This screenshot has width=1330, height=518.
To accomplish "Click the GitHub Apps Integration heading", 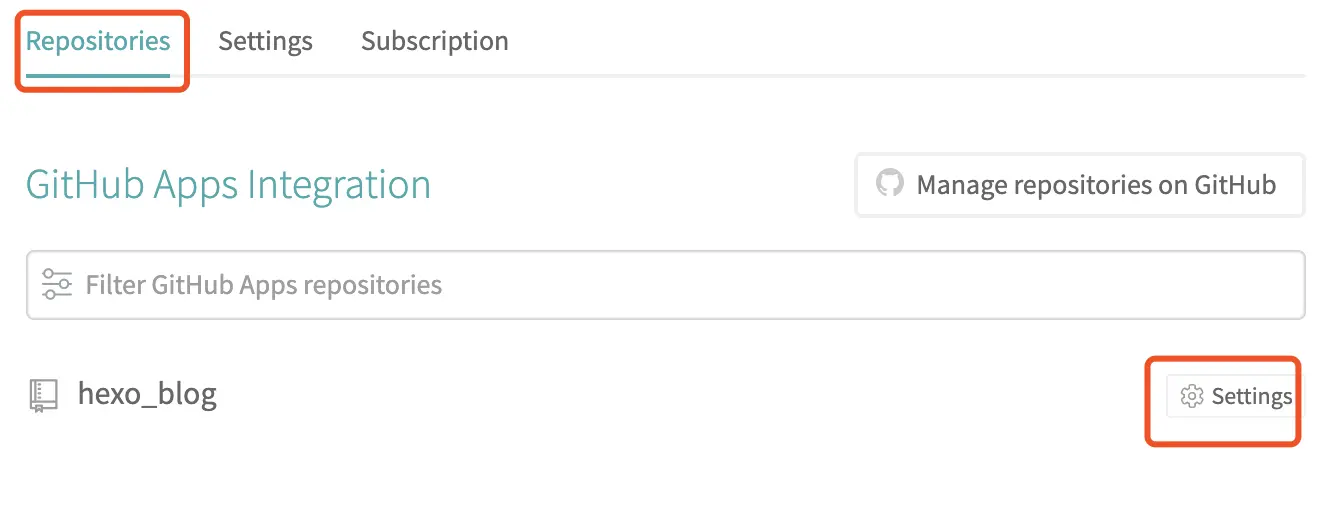I will pyautogui.click(x=228, y=185).
